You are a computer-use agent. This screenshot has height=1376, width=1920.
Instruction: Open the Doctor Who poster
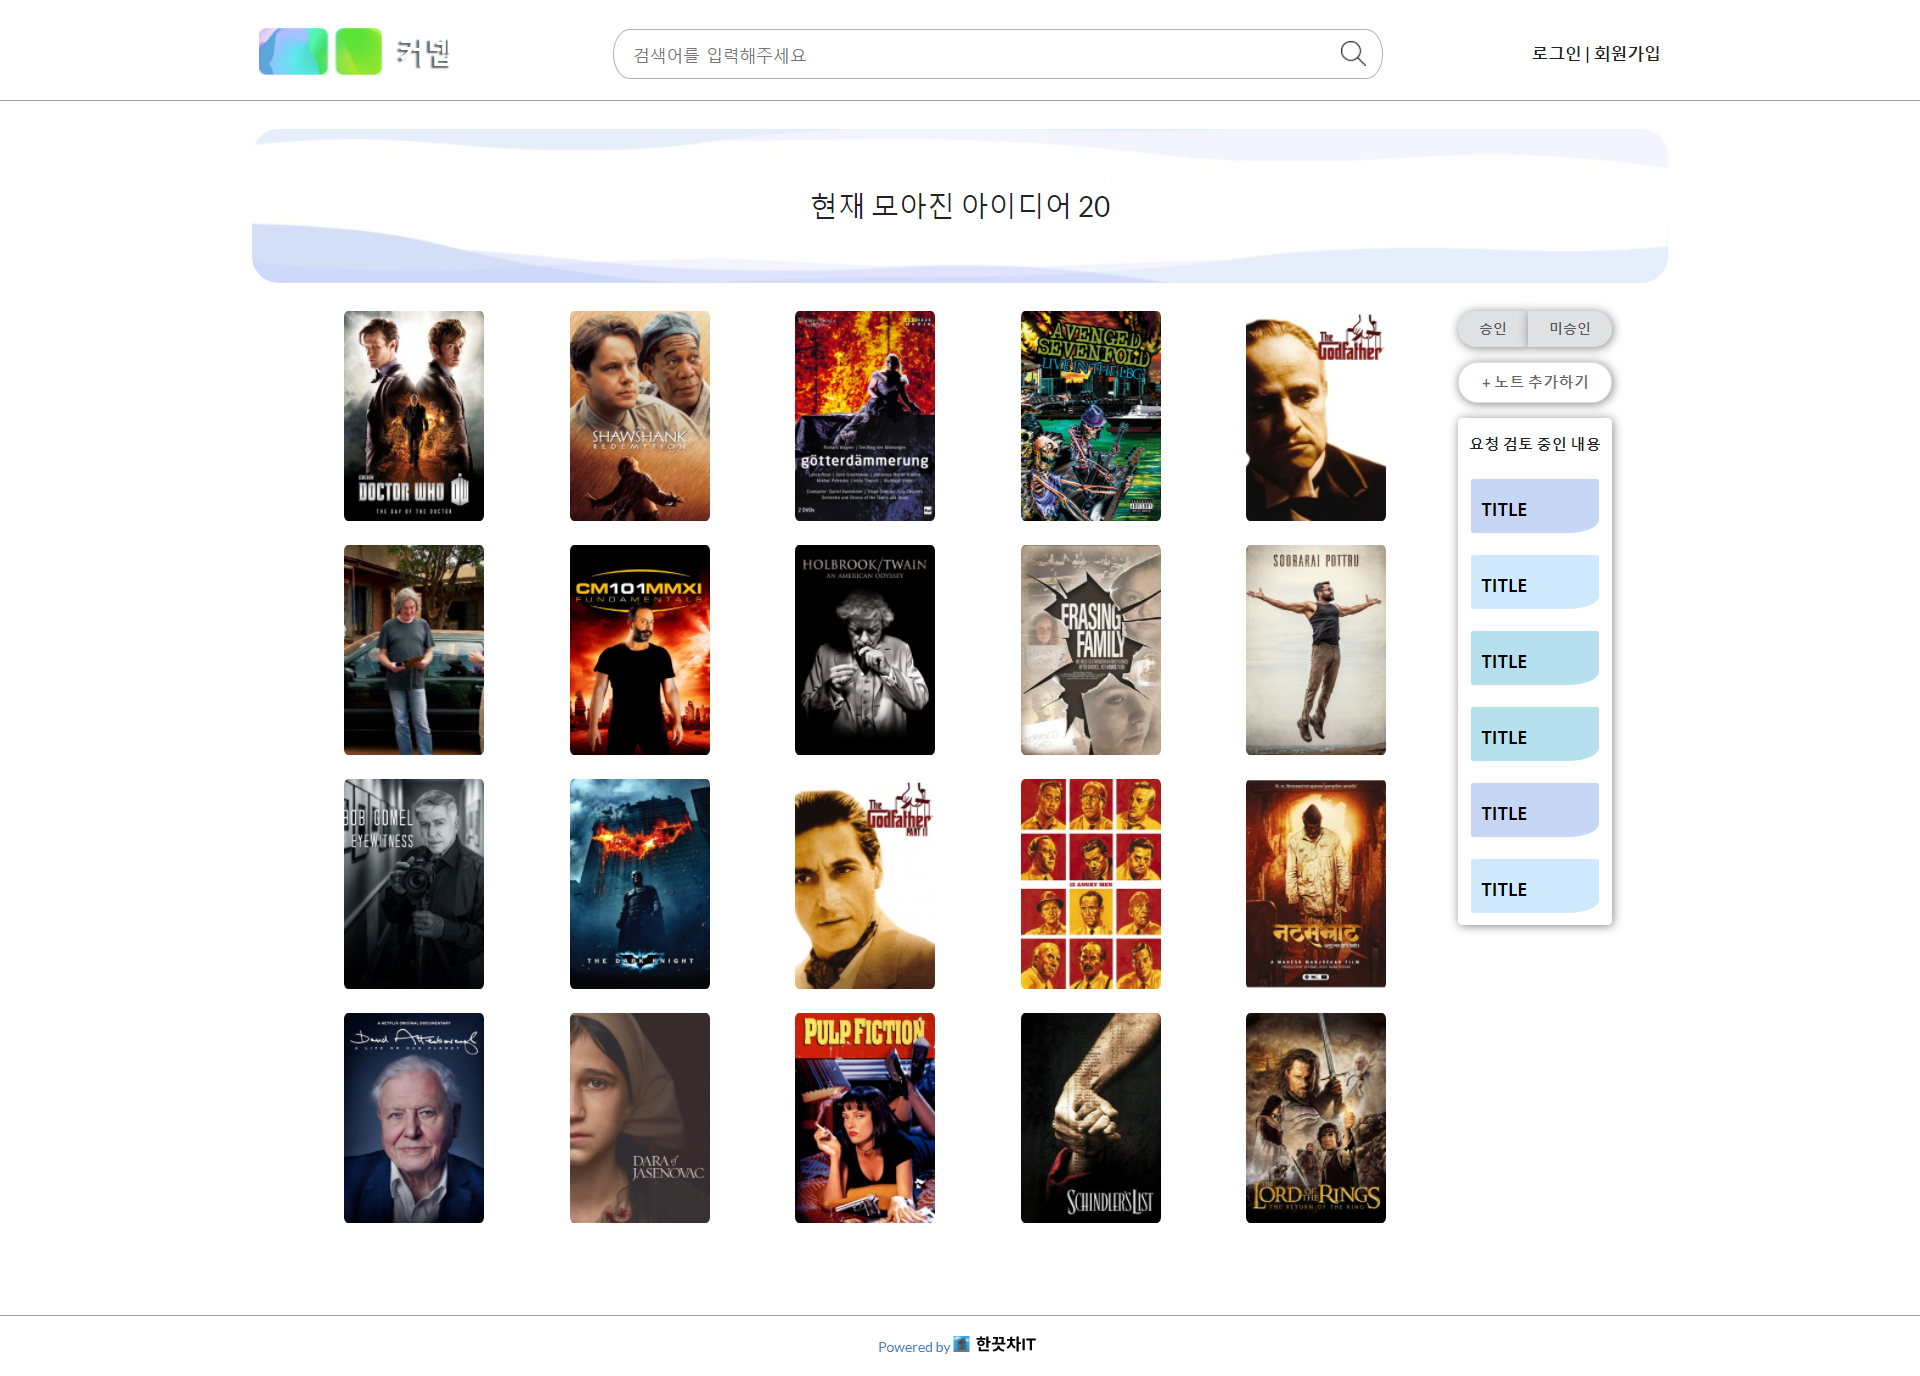pos(414,416)
